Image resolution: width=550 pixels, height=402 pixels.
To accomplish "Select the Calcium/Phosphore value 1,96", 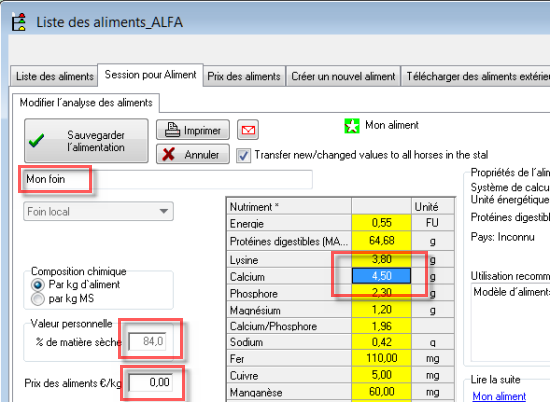I will [x=381, y=326].
